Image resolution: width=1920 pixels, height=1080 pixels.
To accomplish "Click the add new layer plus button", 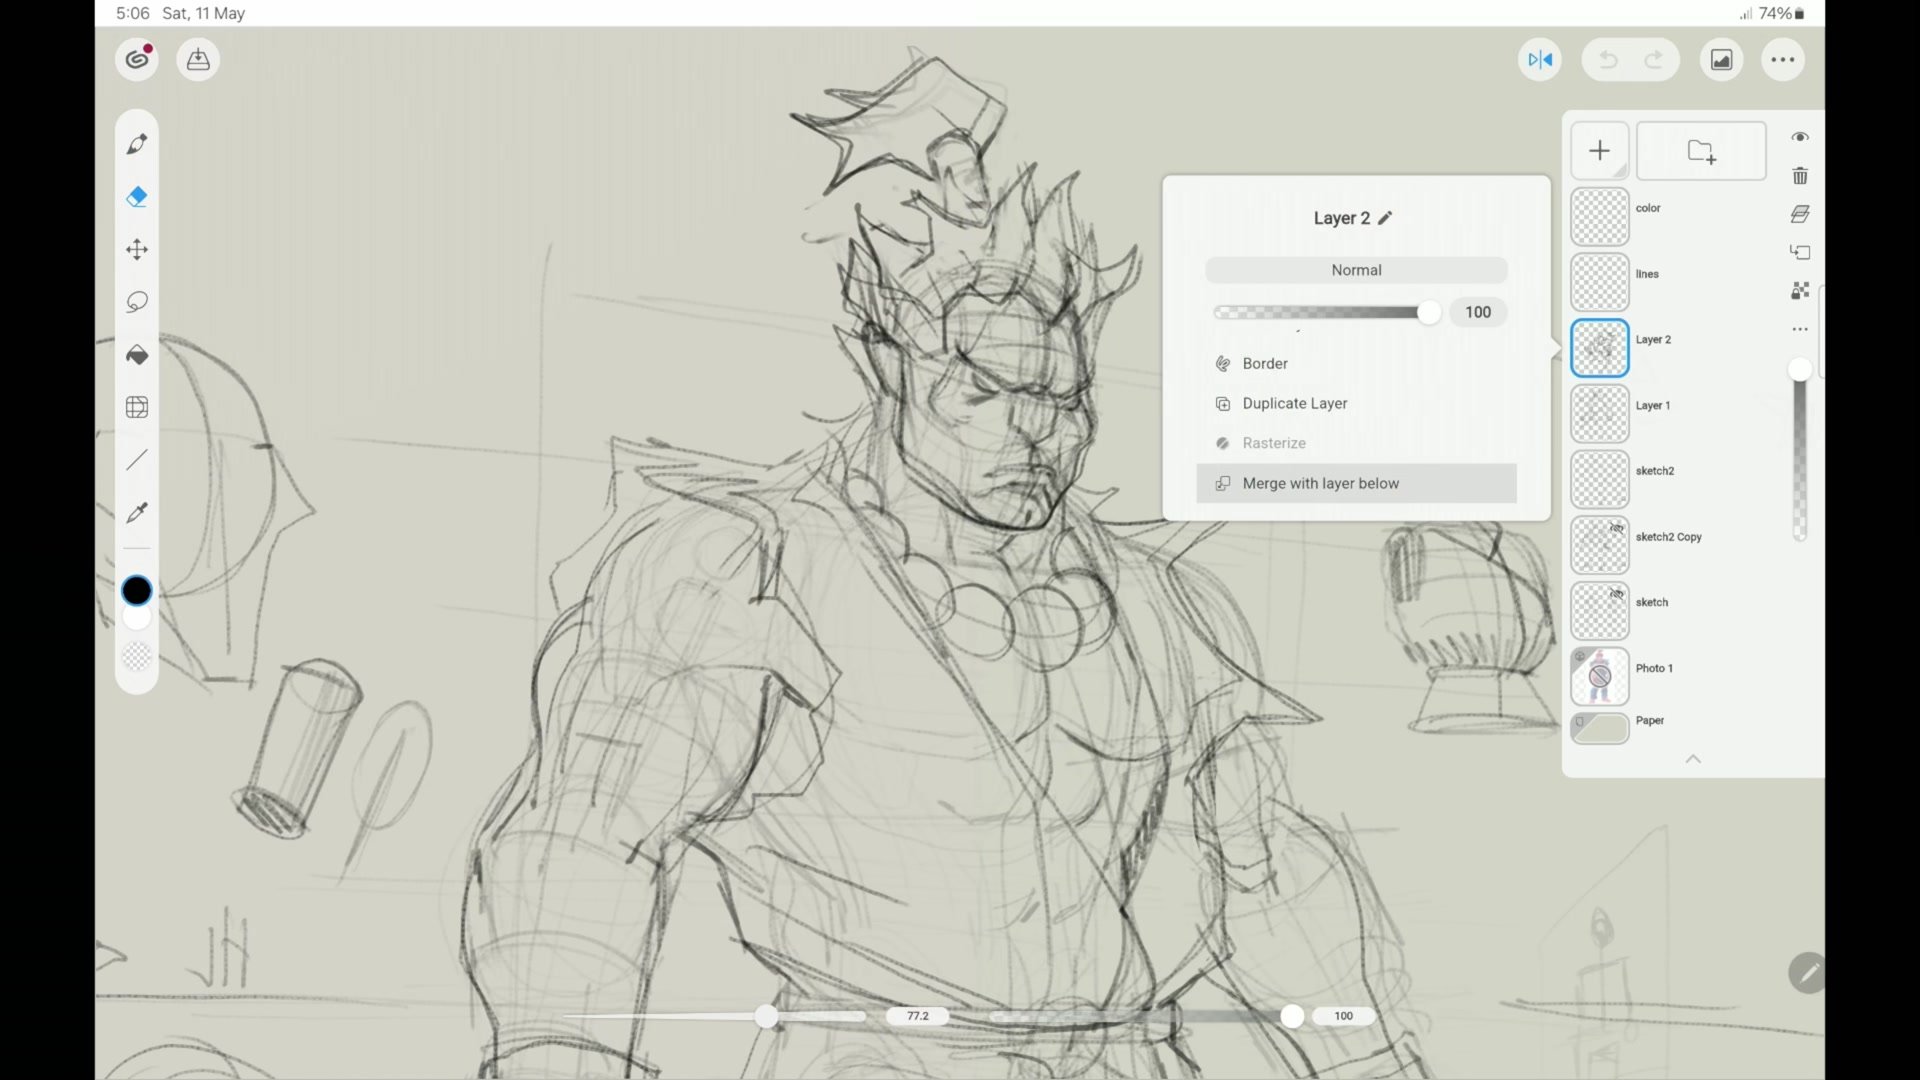I will coord(1599,150).
